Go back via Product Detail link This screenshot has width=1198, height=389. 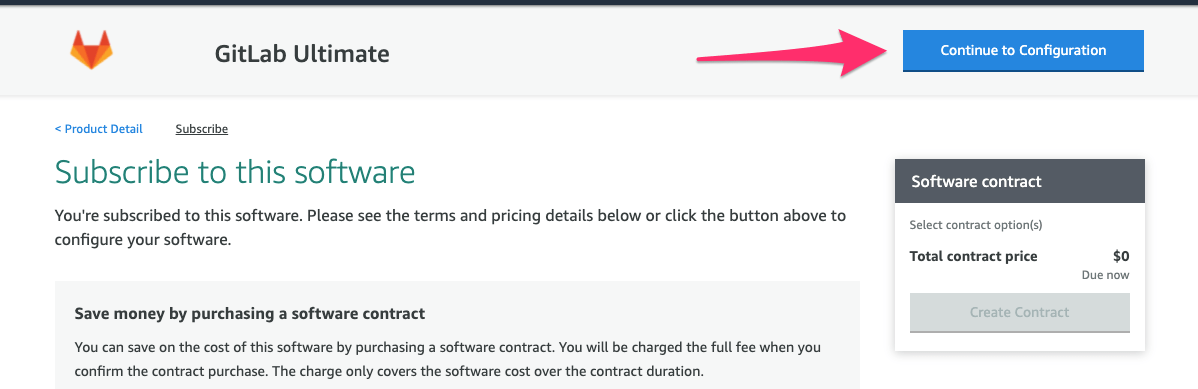99,128
